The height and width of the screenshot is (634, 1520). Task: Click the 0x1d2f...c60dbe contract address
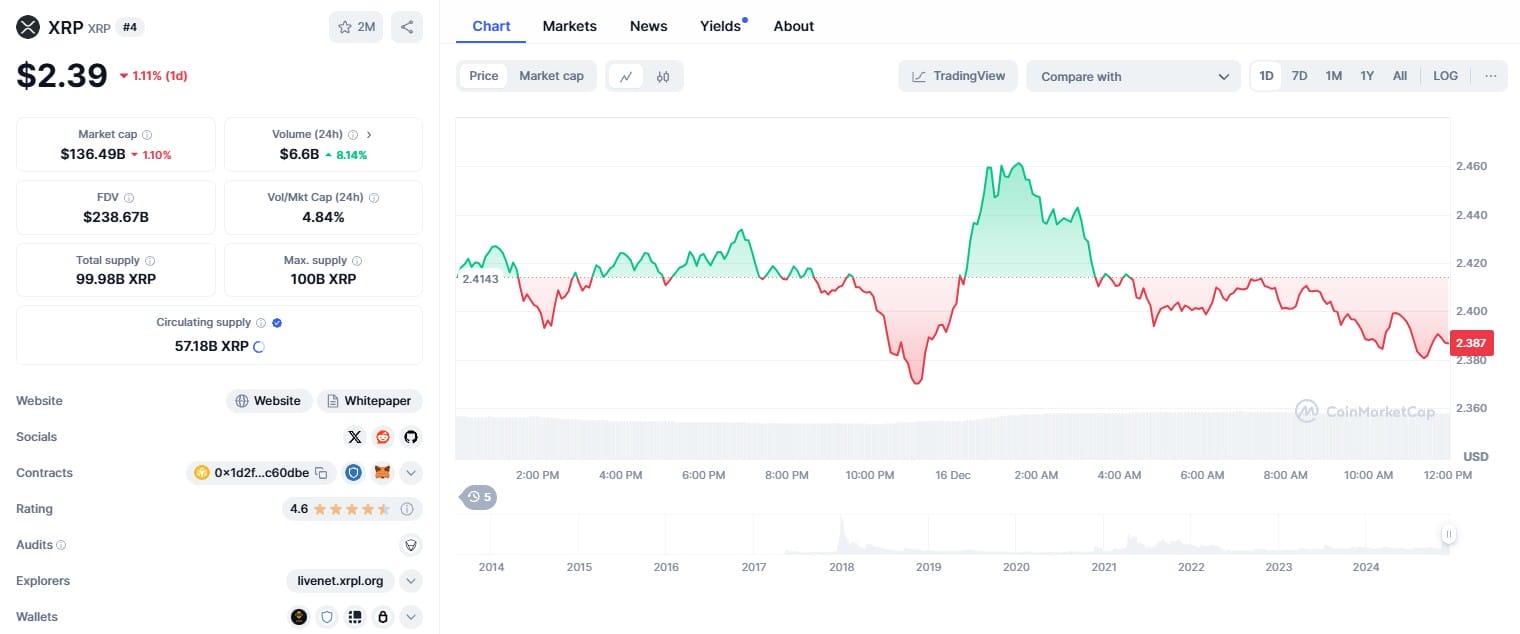(262, 473)
